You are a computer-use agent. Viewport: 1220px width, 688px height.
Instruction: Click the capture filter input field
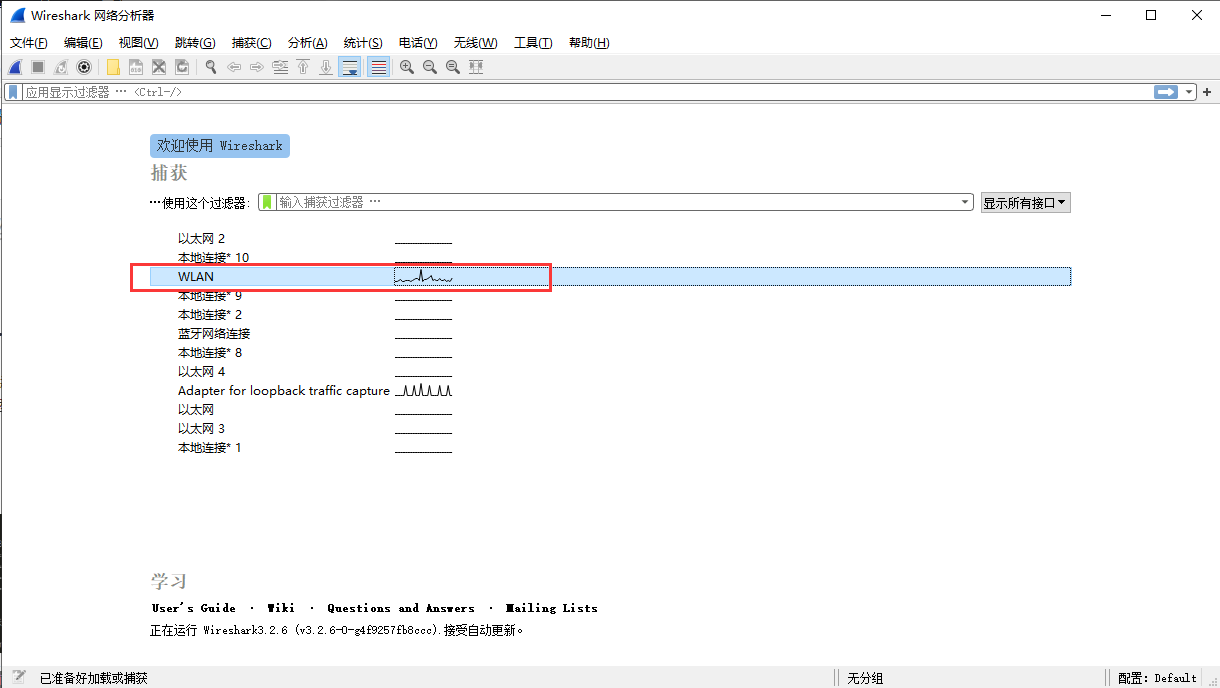coord(616,202)
